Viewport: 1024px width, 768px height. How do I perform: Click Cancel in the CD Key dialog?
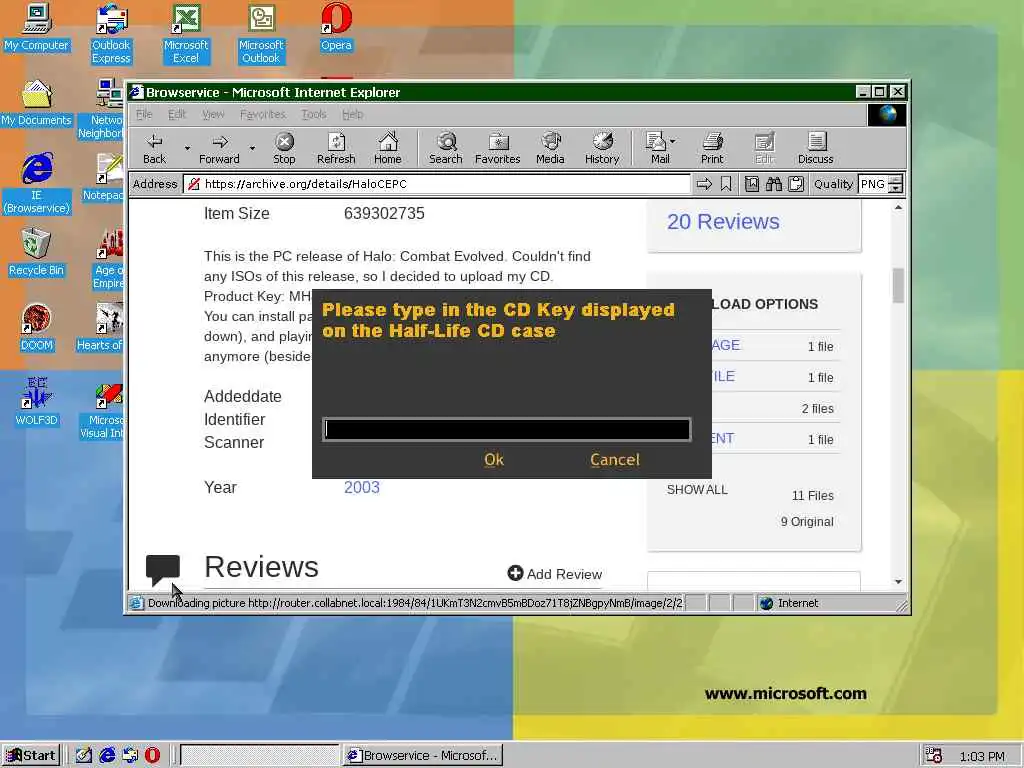click(x=615, y=460)
